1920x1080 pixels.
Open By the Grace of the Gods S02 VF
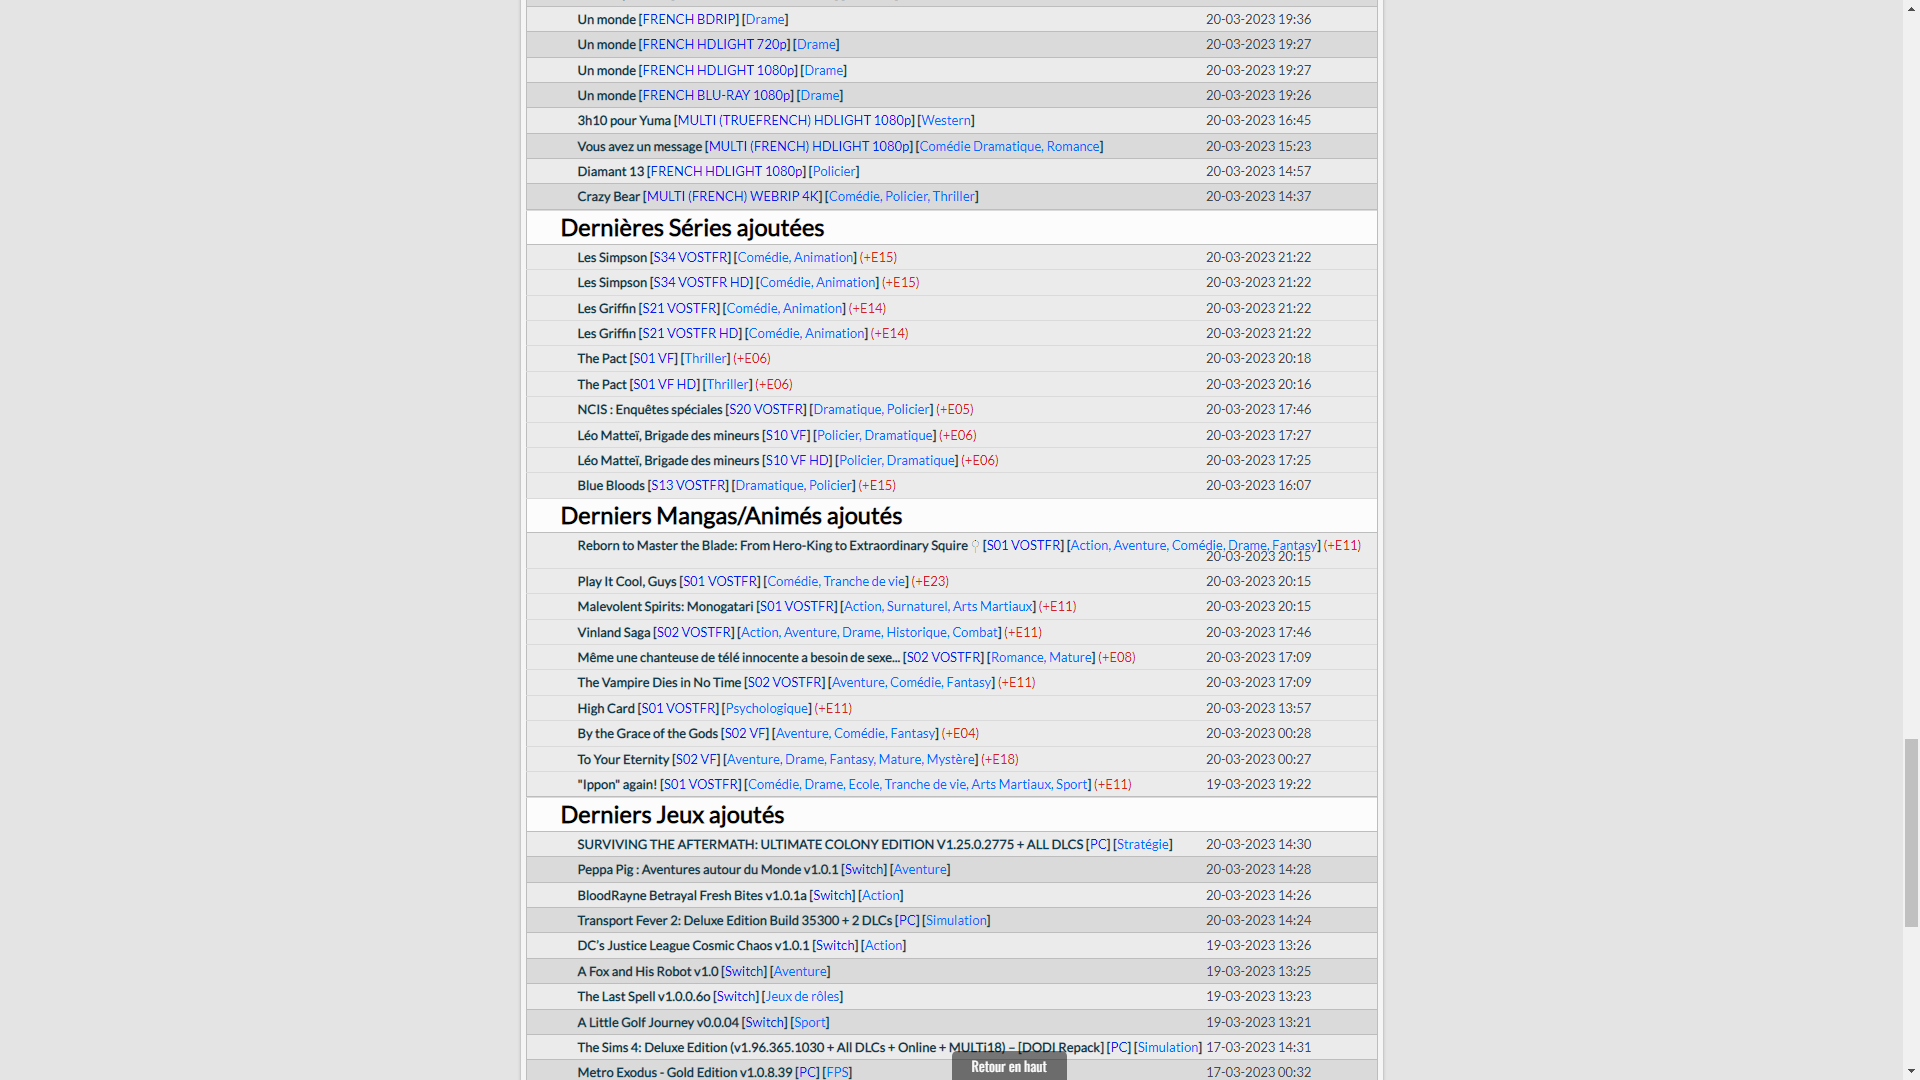pyautogui.click(x=745, y=733)
